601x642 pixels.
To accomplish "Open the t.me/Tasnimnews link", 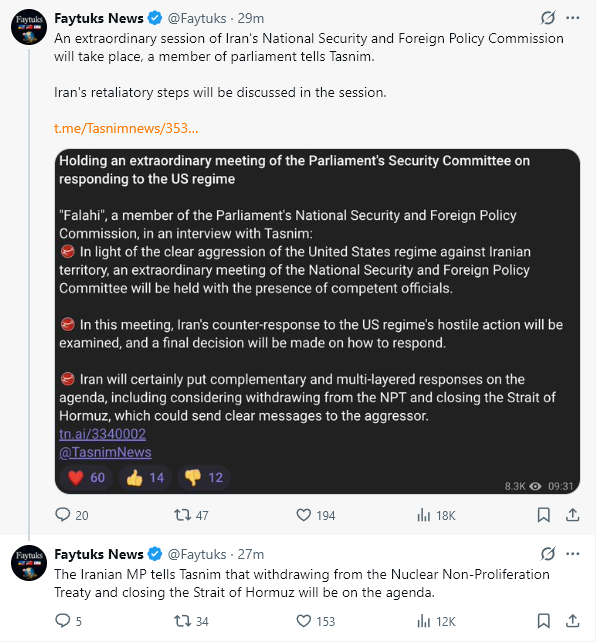I will [126, 129].
